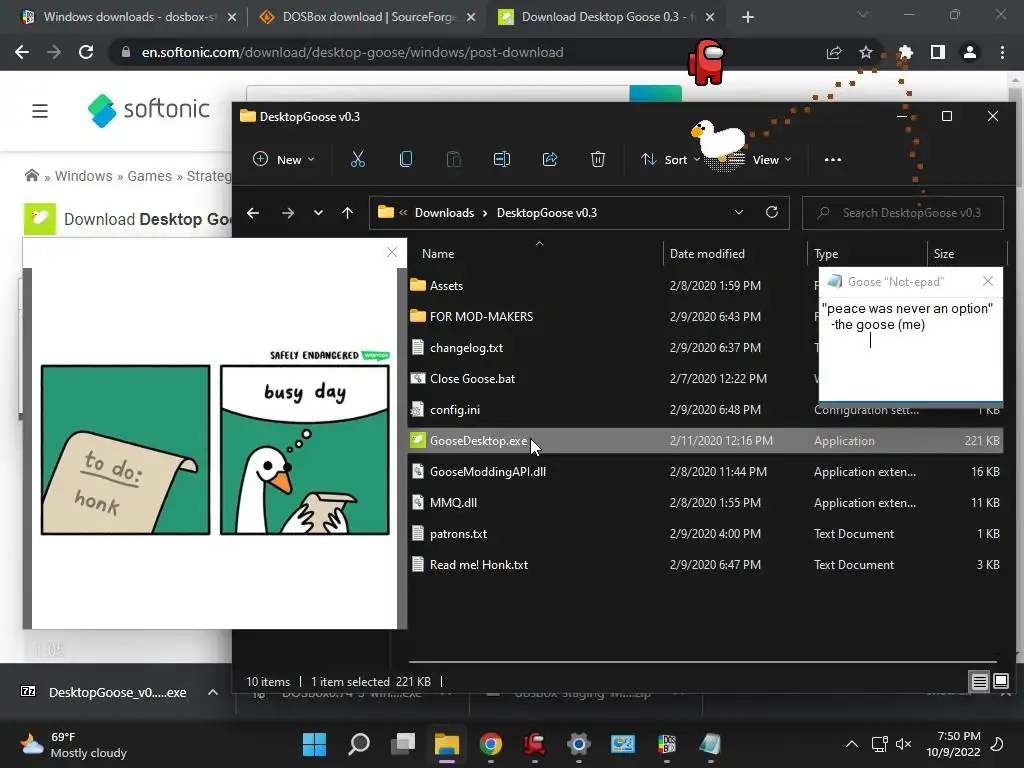Viewport: 1024px width, 768px height.
Task: Open Windows Start menu on taskbar
Action: point(314,744)
